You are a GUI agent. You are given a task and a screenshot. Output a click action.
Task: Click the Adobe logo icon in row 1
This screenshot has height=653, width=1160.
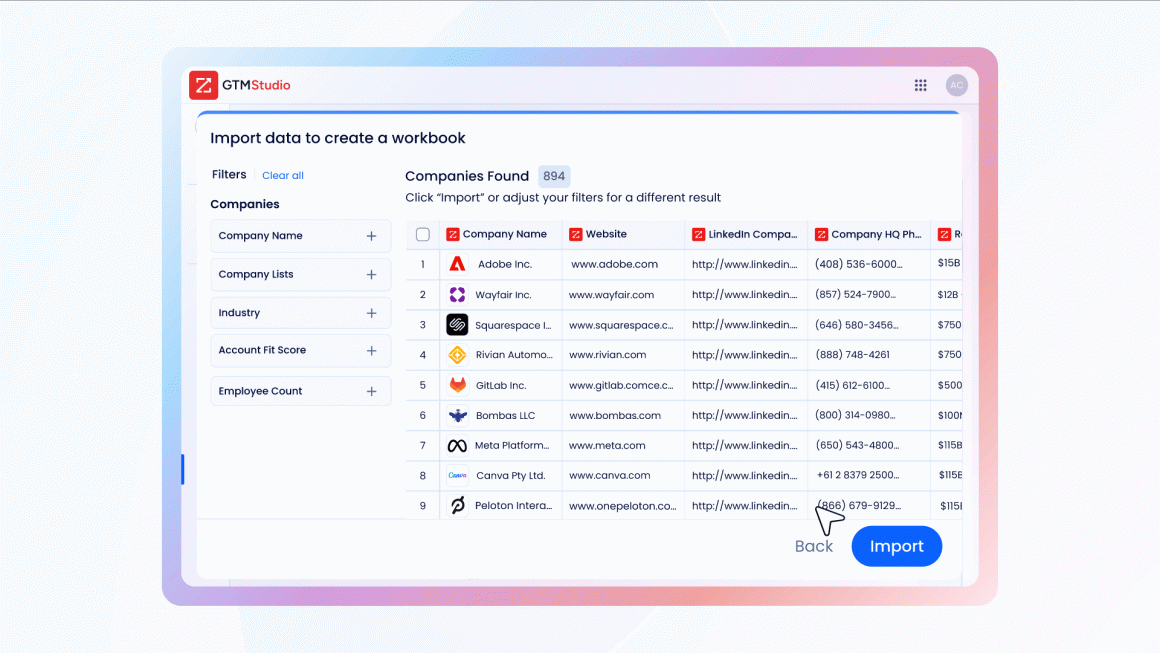point(457,265)
